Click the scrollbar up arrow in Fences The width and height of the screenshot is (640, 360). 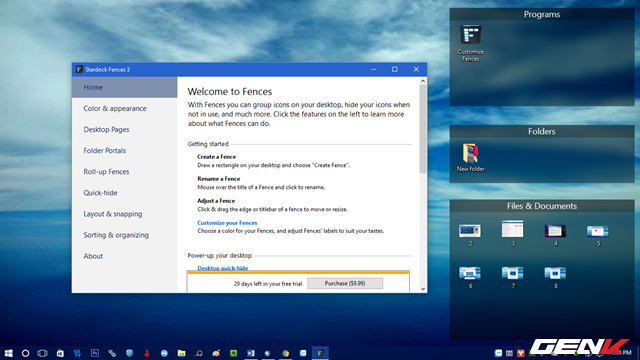click(423, 81)
